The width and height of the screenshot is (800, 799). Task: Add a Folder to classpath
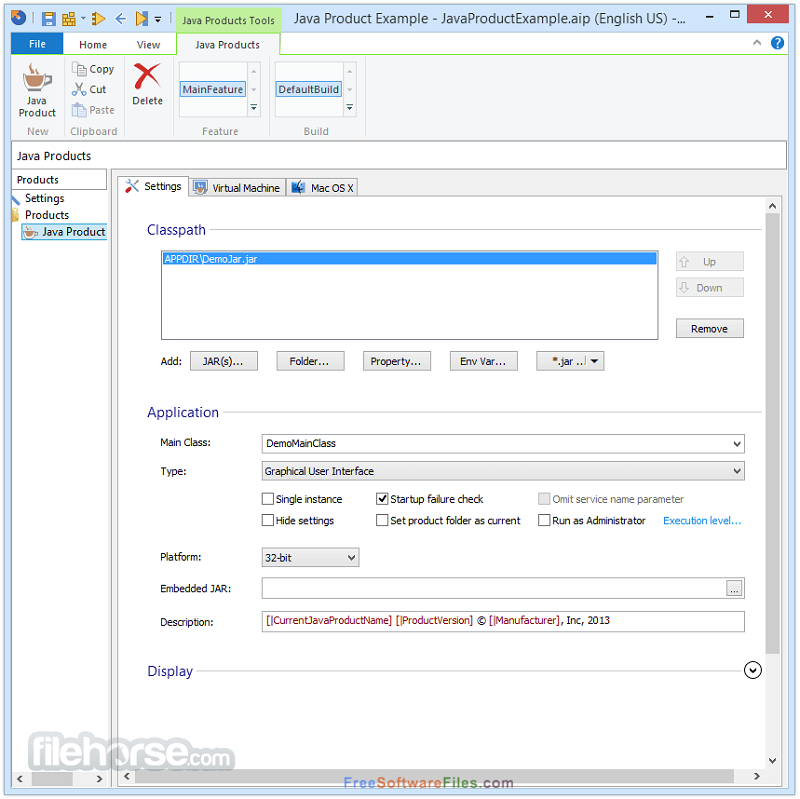(x=310, y=361)
